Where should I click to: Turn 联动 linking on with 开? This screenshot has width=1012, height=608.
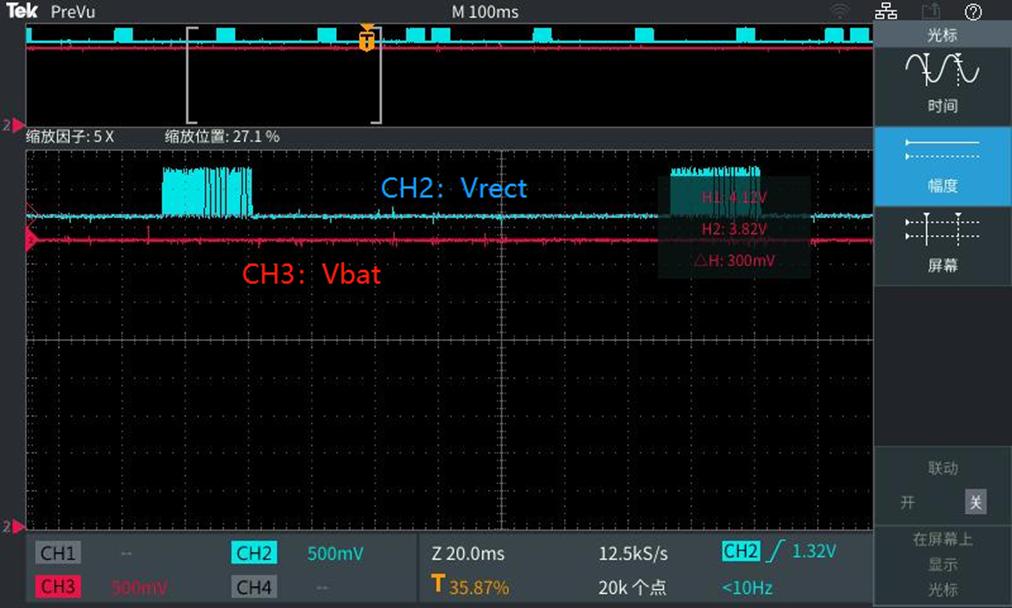tap(907, 502)
